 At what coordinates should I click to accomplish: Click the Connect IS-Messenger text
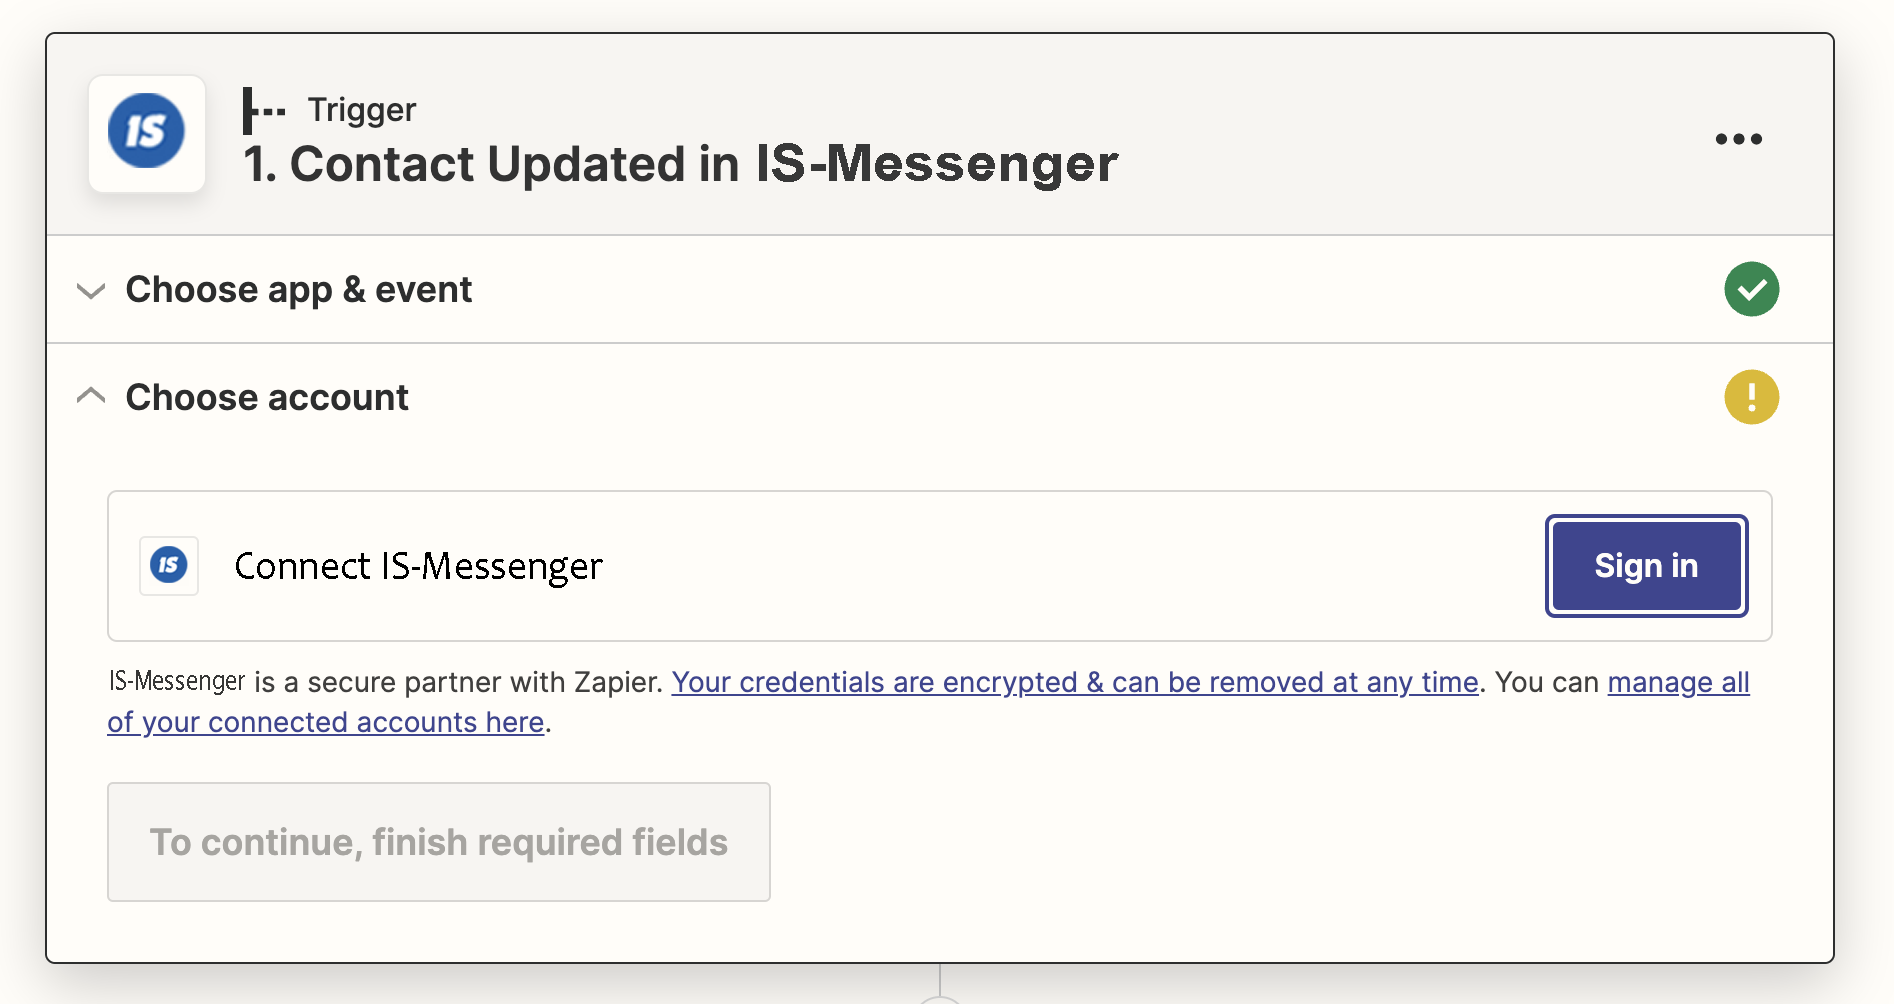pyautogui.click(x=418, y=566)
